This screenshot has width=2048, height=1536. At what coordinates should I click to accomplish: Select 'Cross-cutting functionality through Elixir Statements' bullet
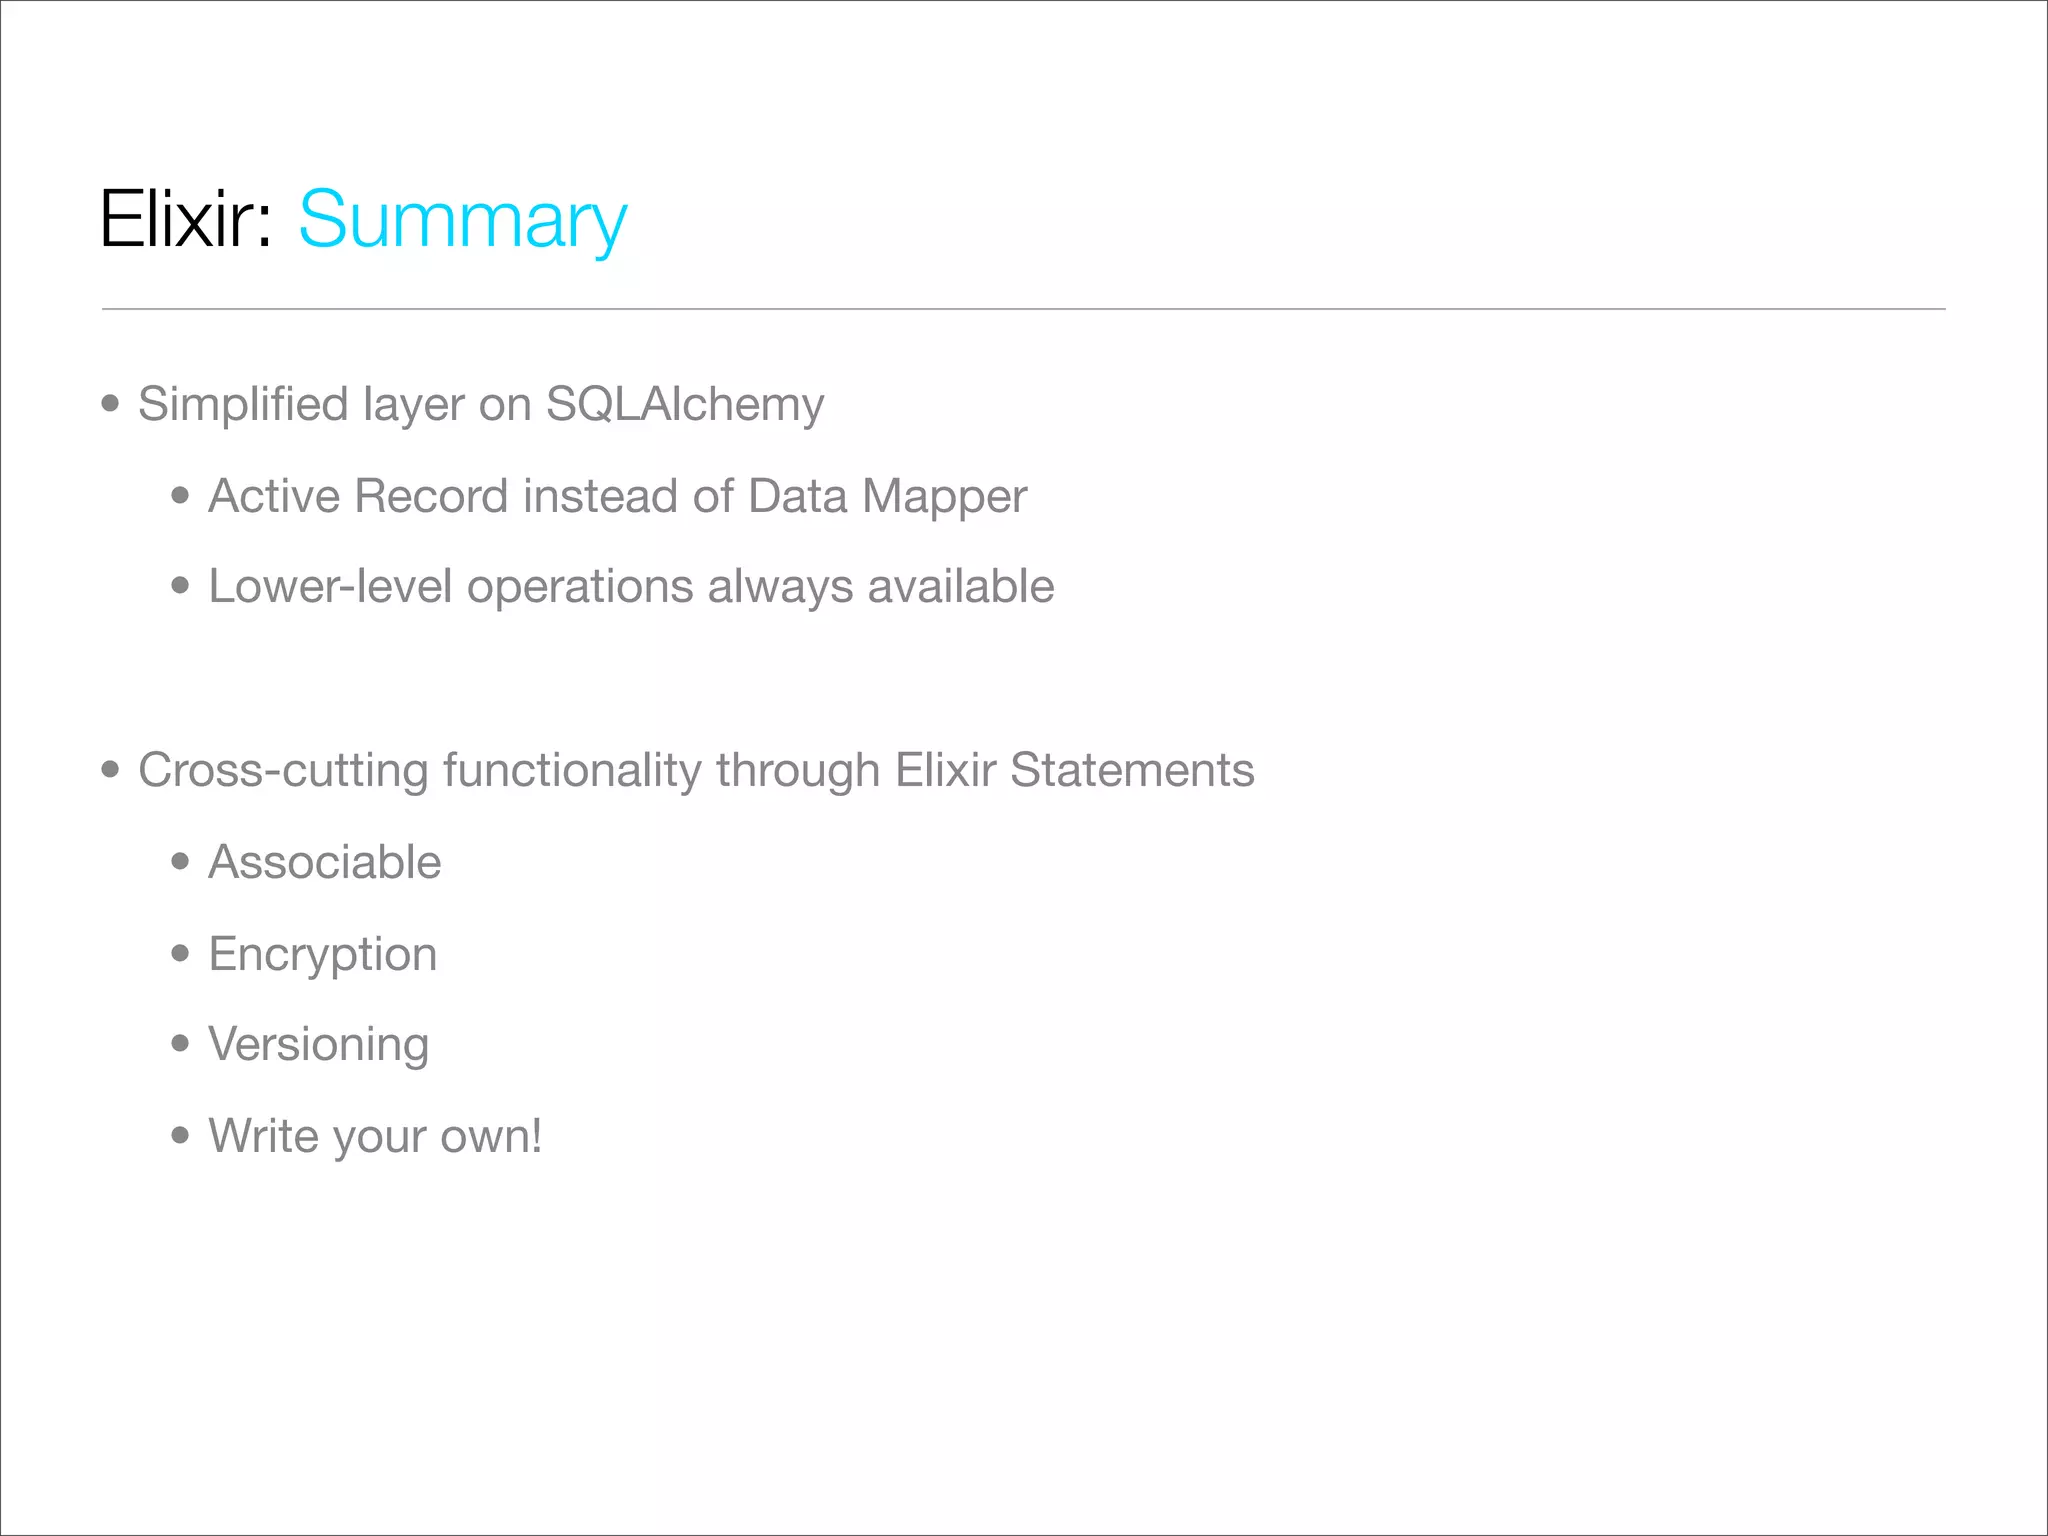coord(696,771)
